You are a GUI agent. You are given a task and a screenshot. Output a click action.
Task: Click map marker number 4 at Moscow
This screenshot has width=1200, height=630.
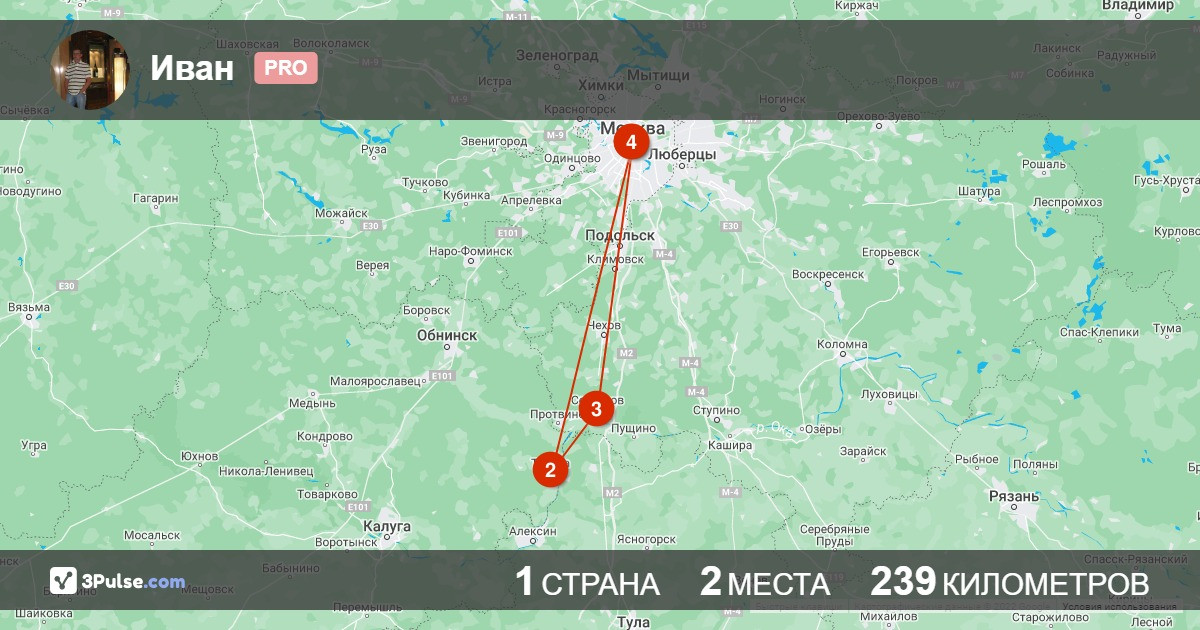(631, 143)
